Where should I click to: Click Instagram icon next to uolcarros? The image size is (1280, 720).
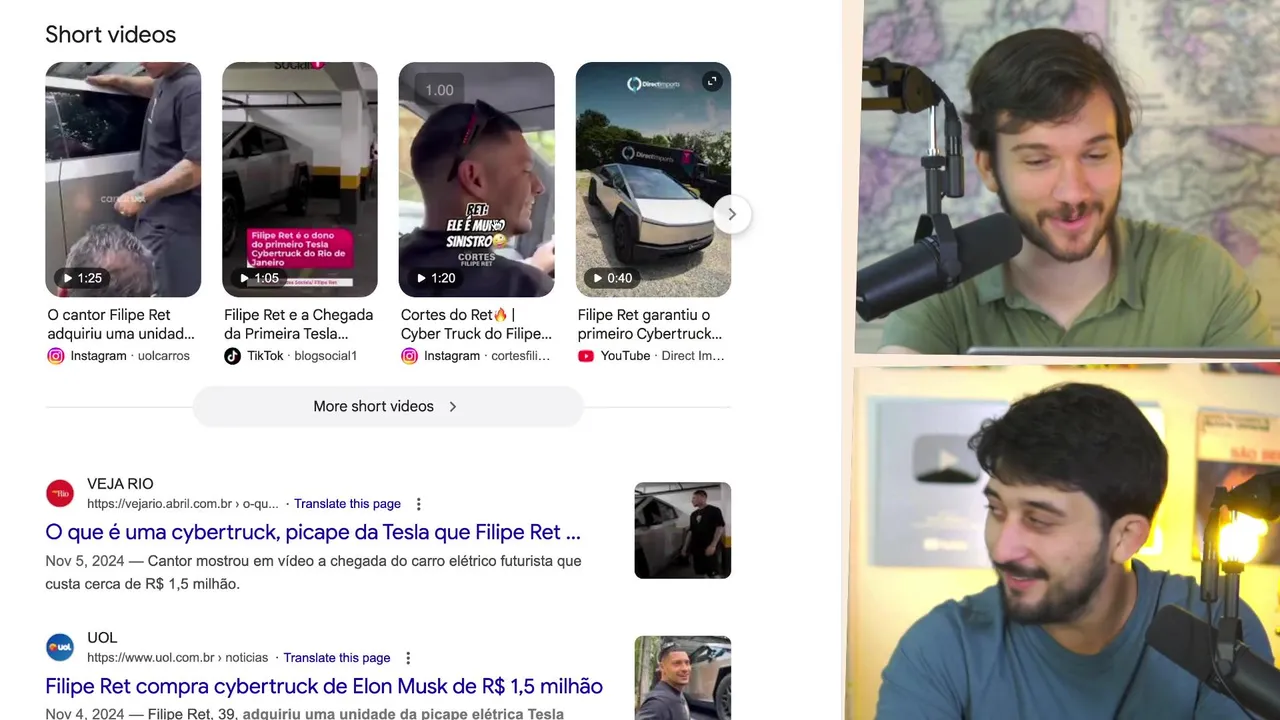56,356
